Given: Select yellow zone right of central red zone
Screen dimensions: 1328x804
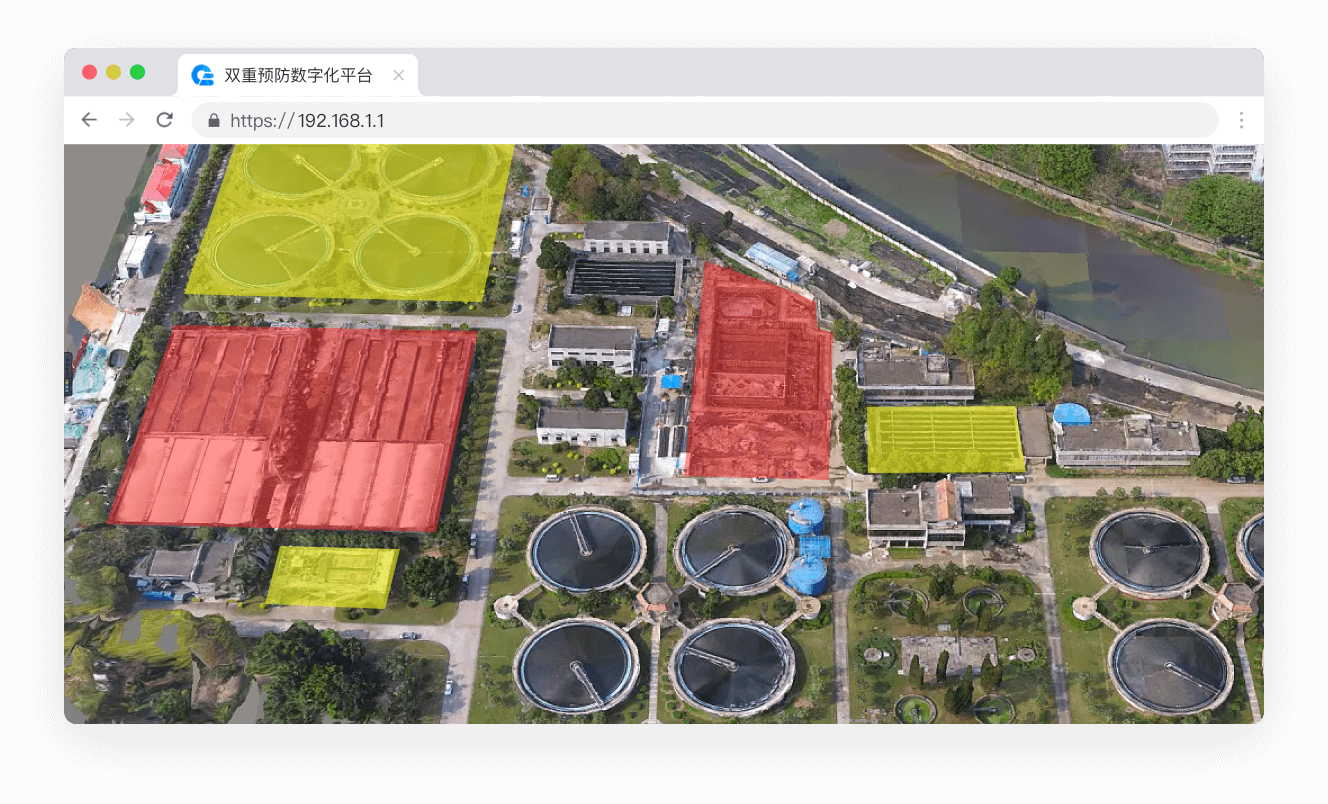Looking at the screenshot, I should point(945,439).
